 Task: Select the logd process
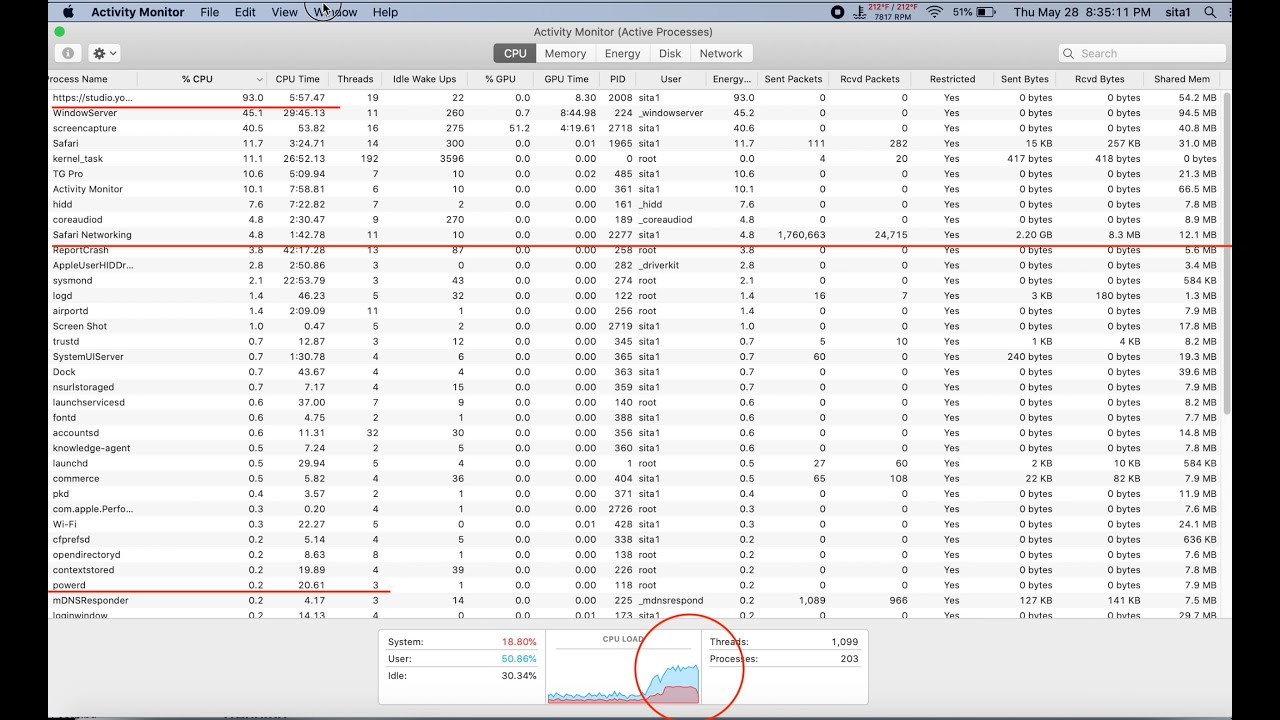[x=634, y=296]
